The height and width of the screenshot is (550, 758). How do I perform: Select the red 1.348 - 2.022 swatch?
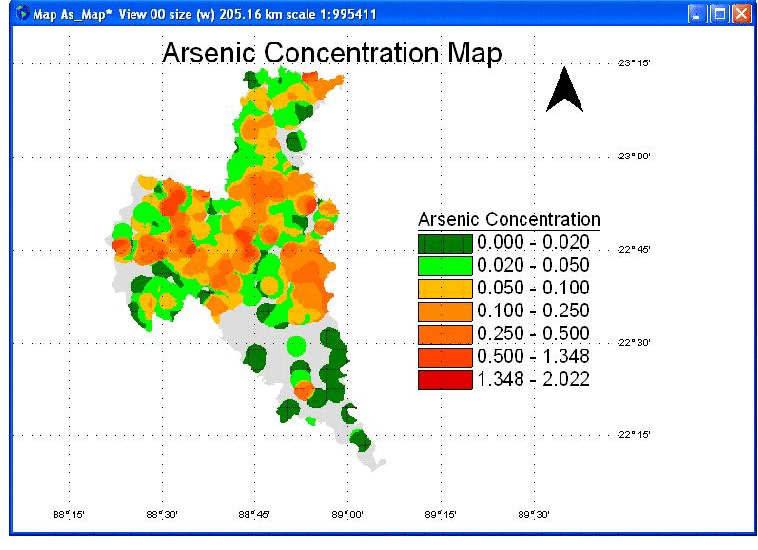point(445,379)
